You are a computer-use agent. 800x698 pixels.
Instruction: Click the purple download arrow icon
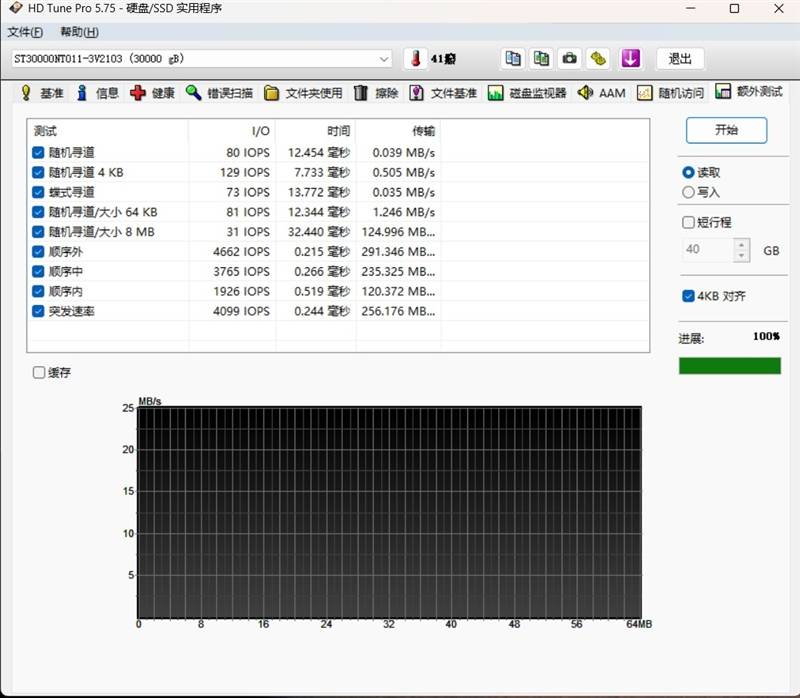tap(631, 59)
